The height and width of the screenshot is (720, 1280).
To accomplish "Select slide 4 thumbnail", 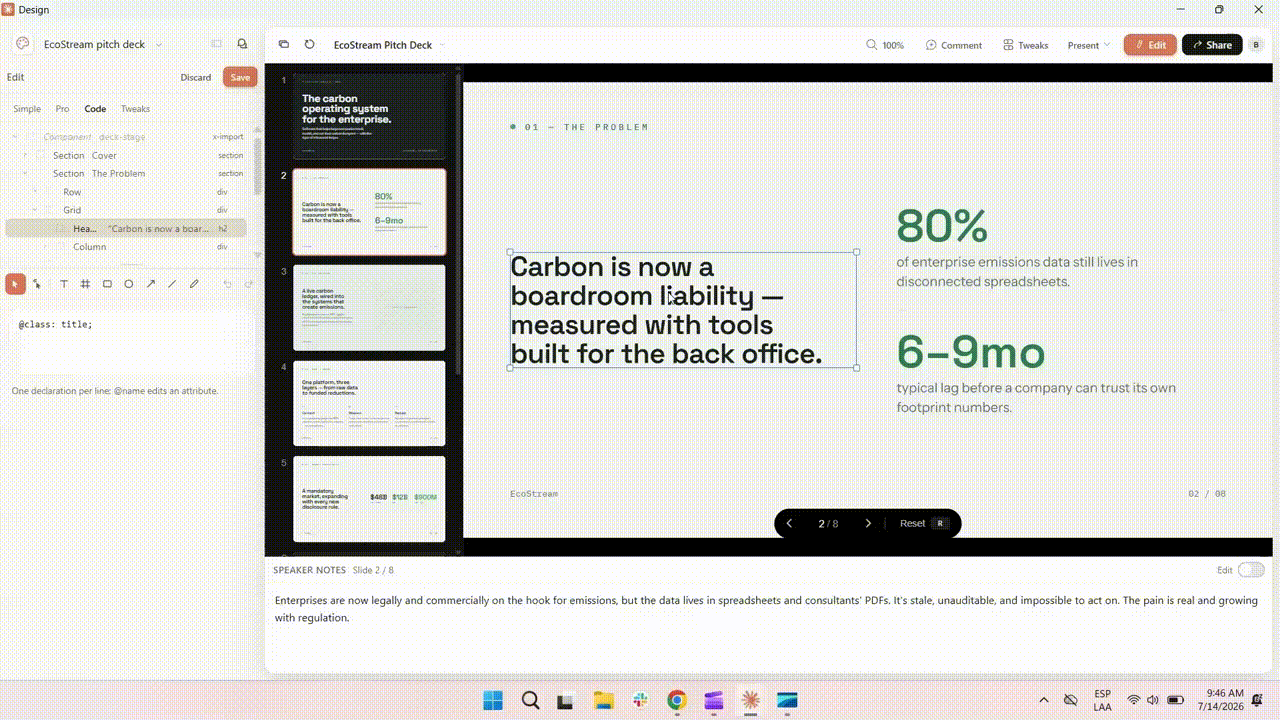I will tap(369, 403).
